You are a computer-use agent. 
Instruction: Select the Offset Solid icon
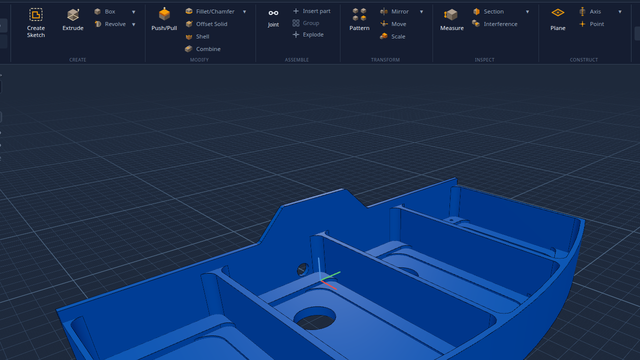pyautogui.click(x=189, y=24)
